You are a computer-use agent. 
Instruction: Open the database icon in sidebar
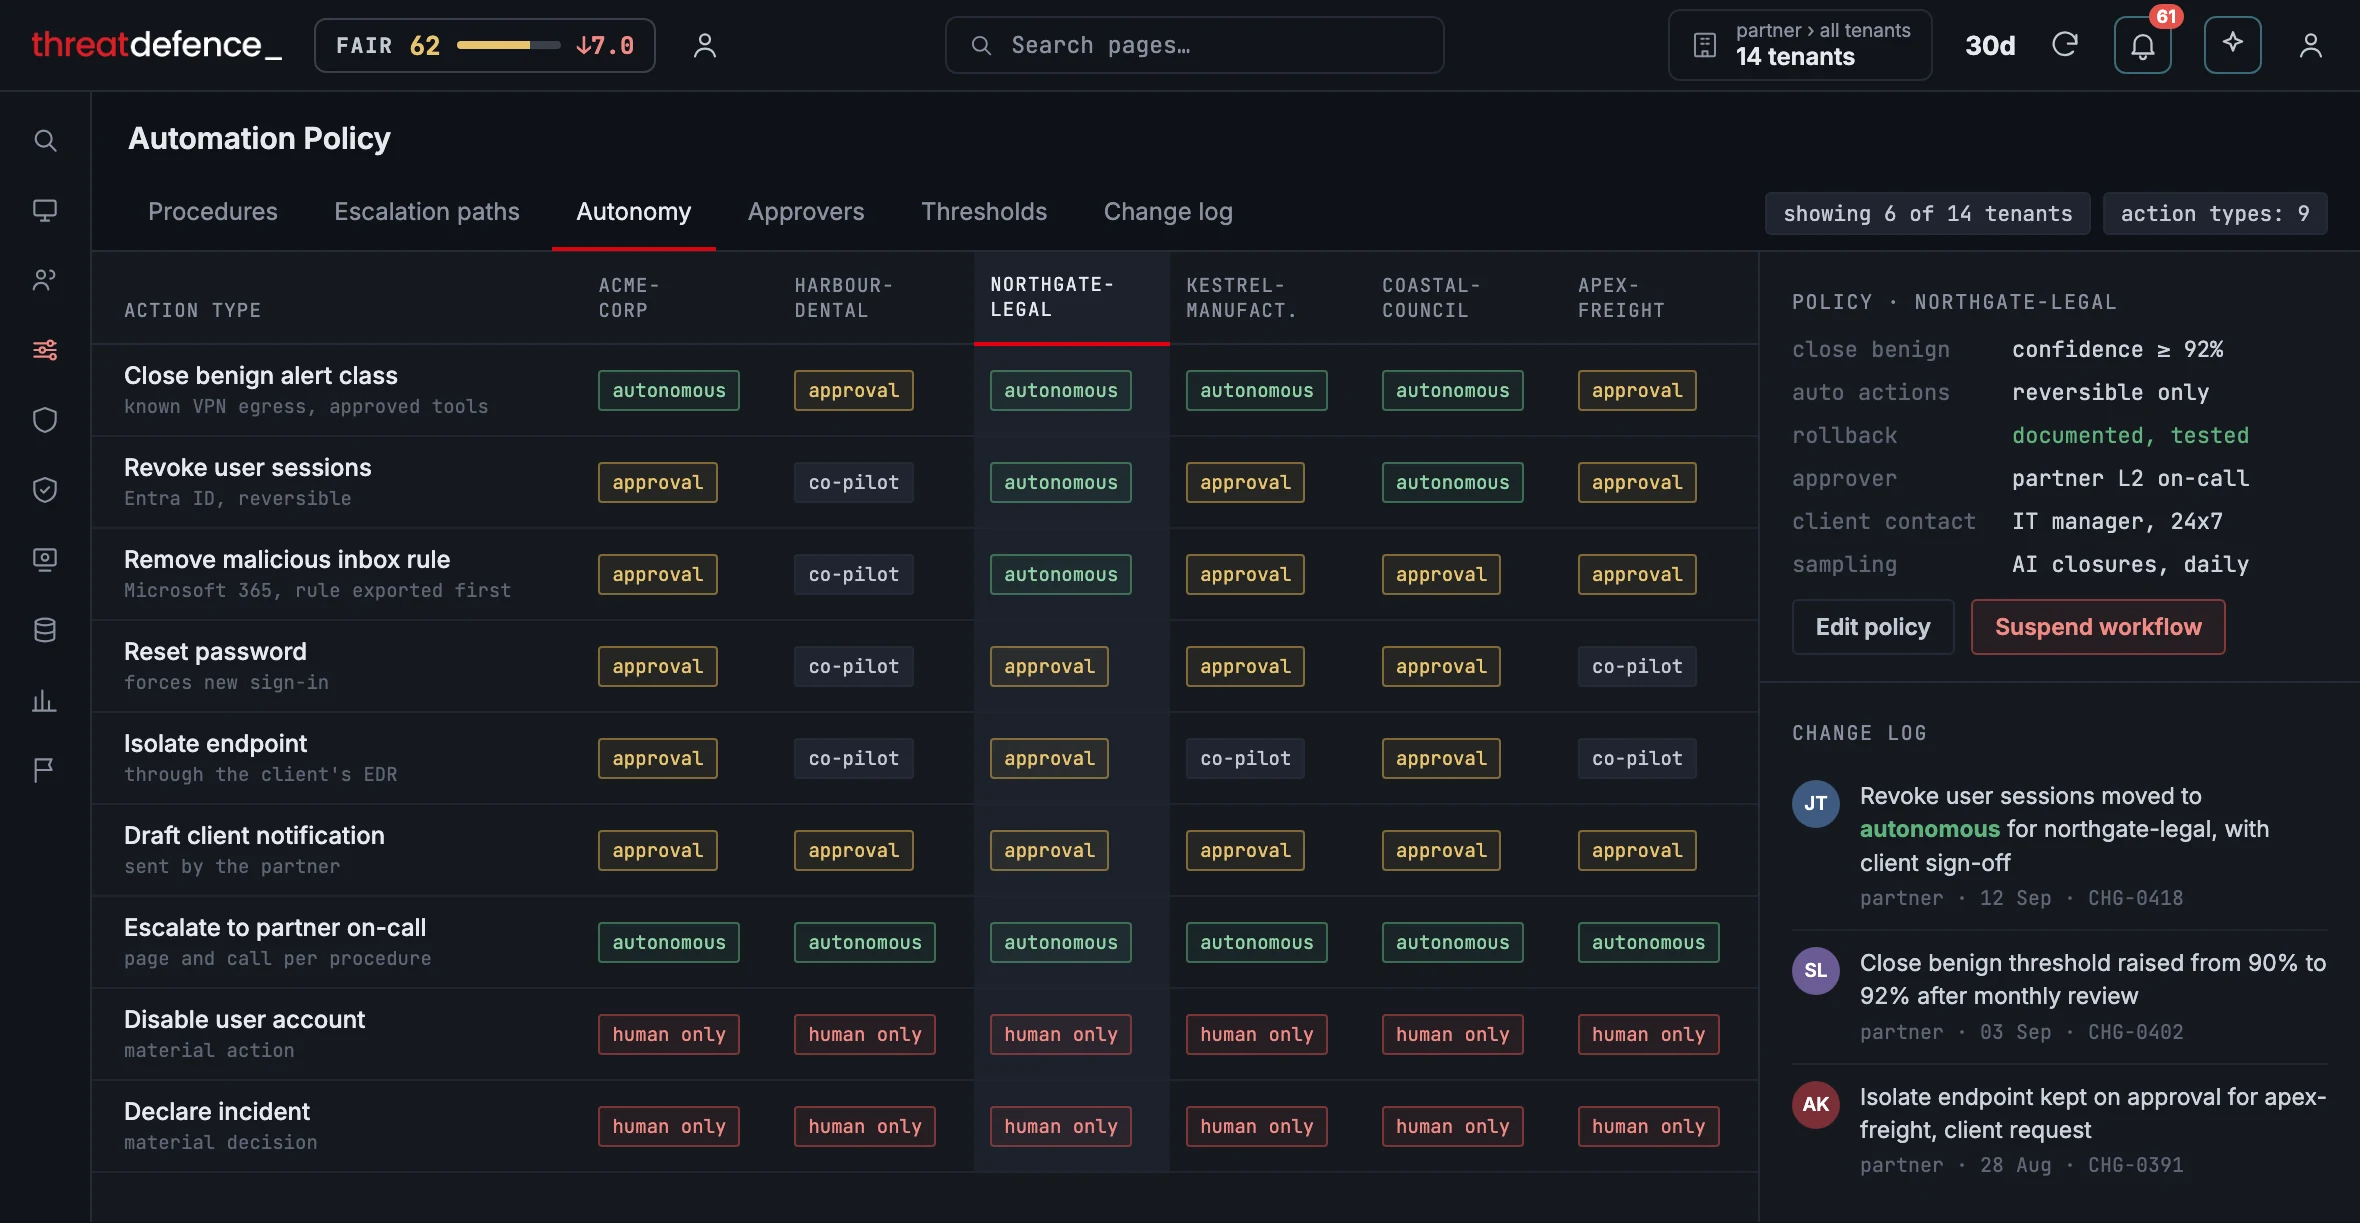coord(45,630)
